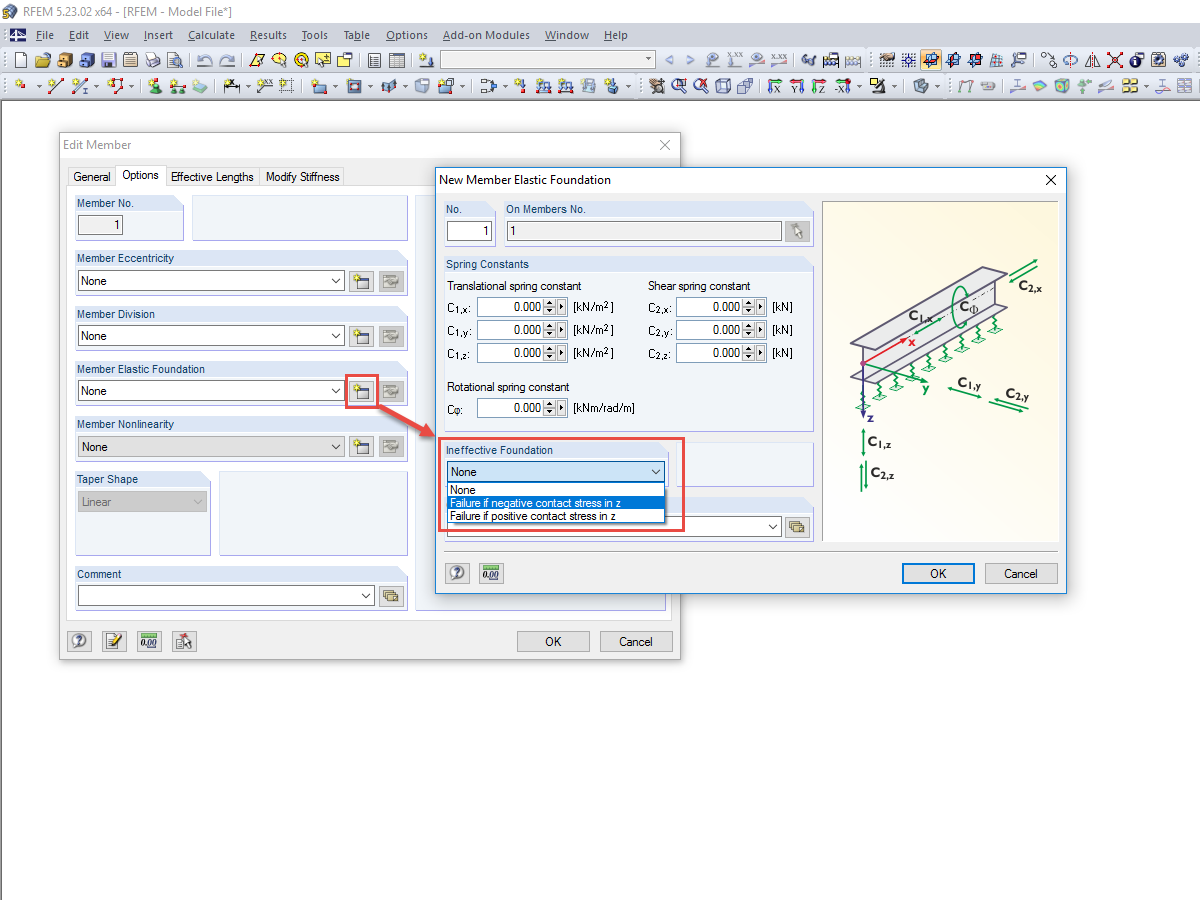The image size is (1200, 900).
Task: Click Cancel in Edit Member dialog
Action: 636,641
